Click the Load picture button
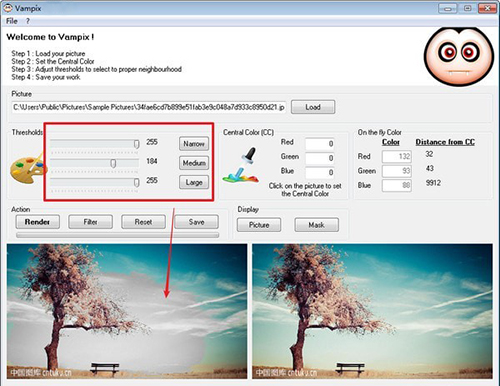Viewport: 500px width, 386px height. coord(313,107)
